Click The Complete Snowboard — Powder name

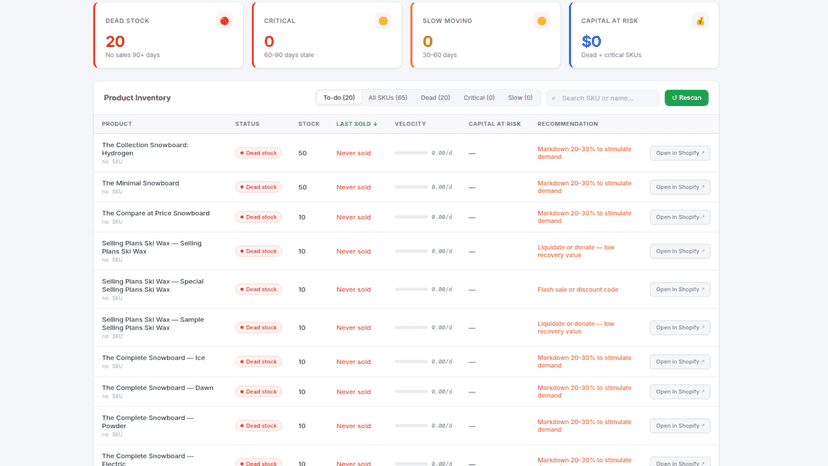click(148, 422)
